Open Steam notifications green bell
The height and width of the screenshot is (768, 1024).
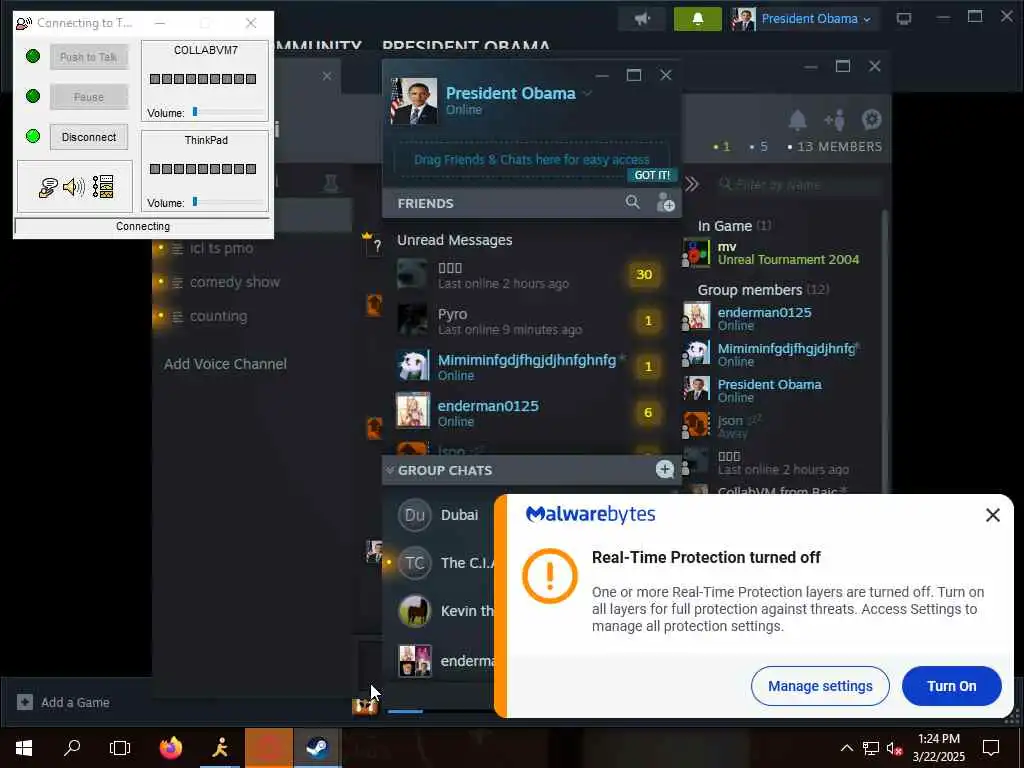pos(697,19)
